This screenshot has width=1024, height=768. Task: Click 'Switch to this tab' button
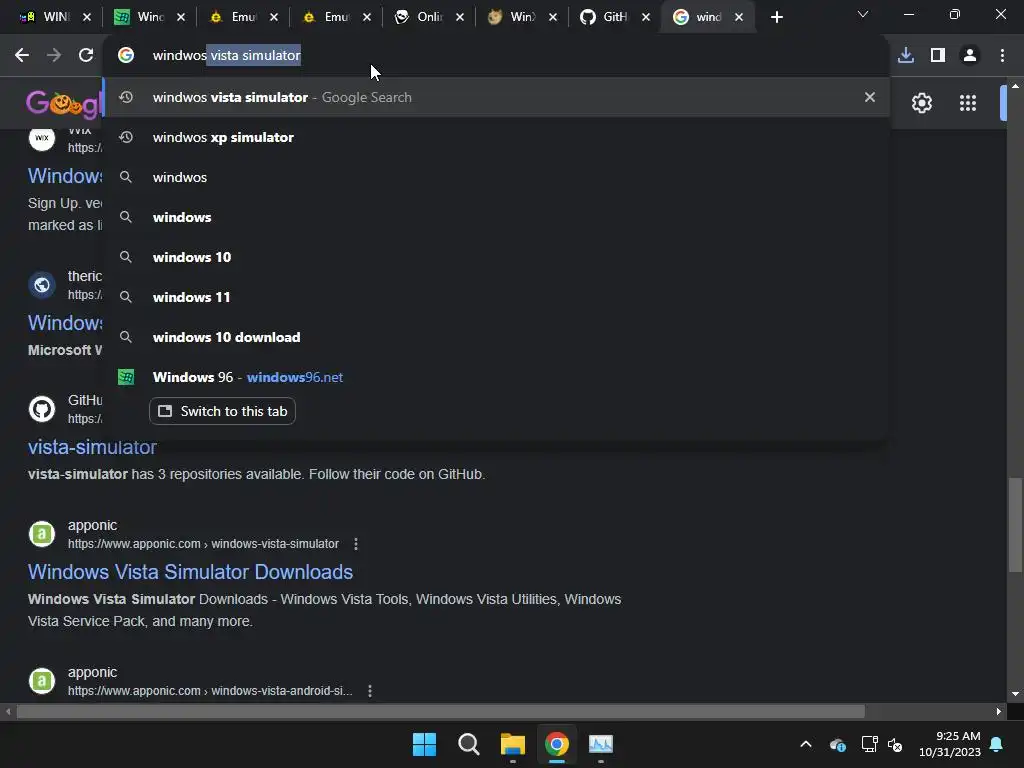coord(222,411)
